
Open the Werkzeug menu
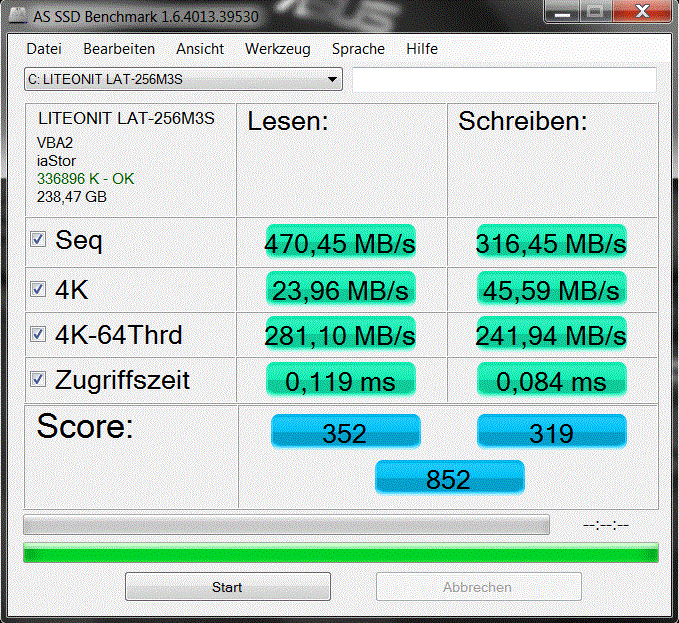coord(278,49)
